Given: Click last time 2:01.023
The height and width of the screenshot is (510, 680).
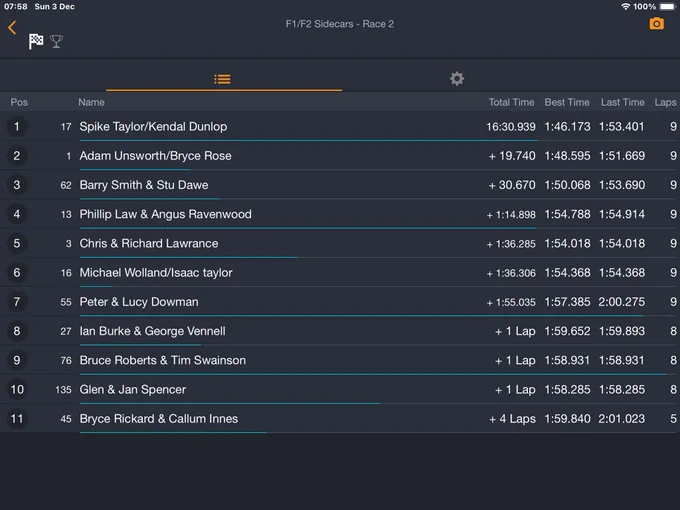Looking at the screenshot, I should tap(621, 419).
